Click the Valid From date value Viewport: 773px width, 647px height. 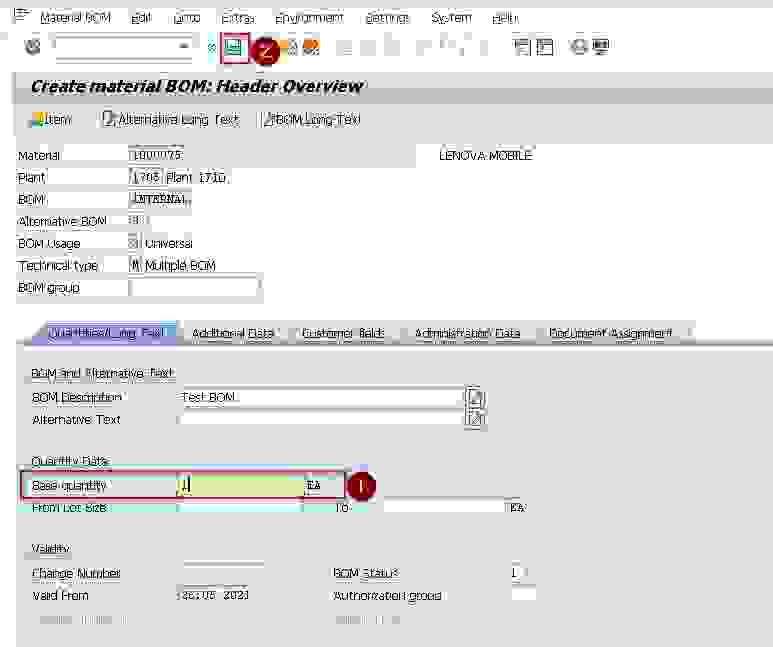(x=213, y=595)
